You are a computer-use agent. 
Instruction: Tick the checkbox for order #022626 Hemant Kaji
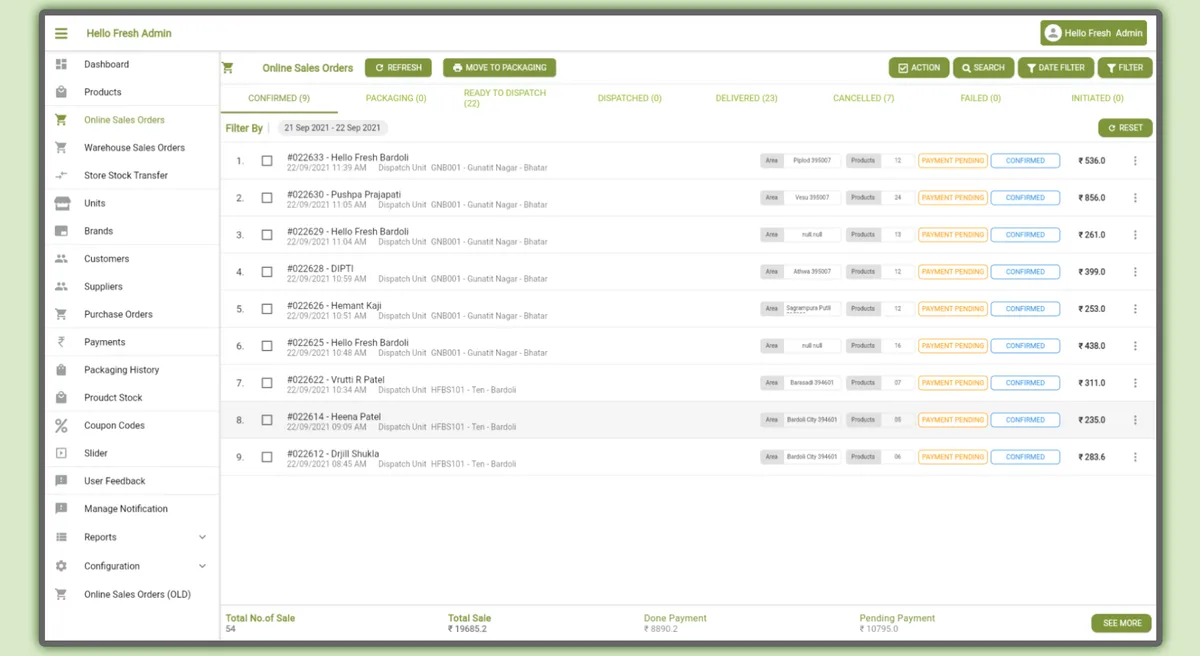[267, 309]
